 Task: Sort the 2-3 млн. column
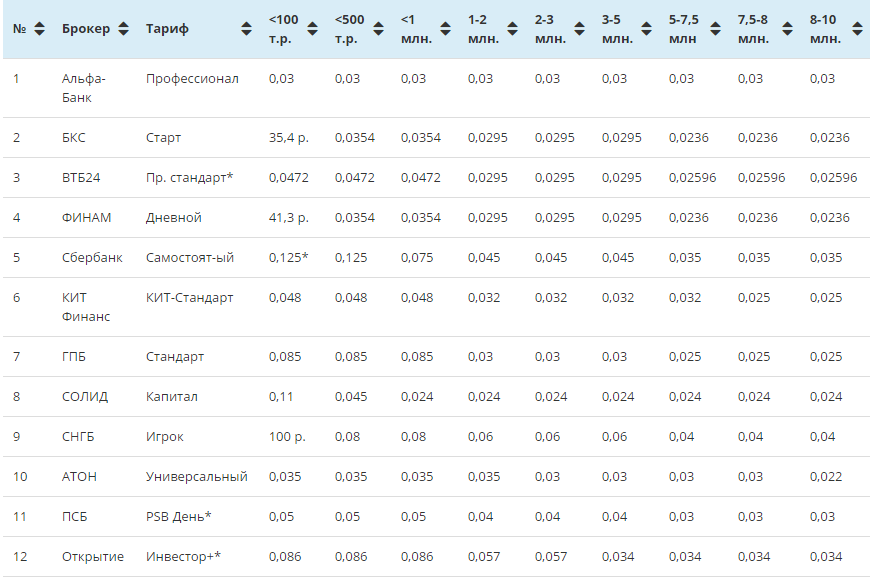click(579, 29)
